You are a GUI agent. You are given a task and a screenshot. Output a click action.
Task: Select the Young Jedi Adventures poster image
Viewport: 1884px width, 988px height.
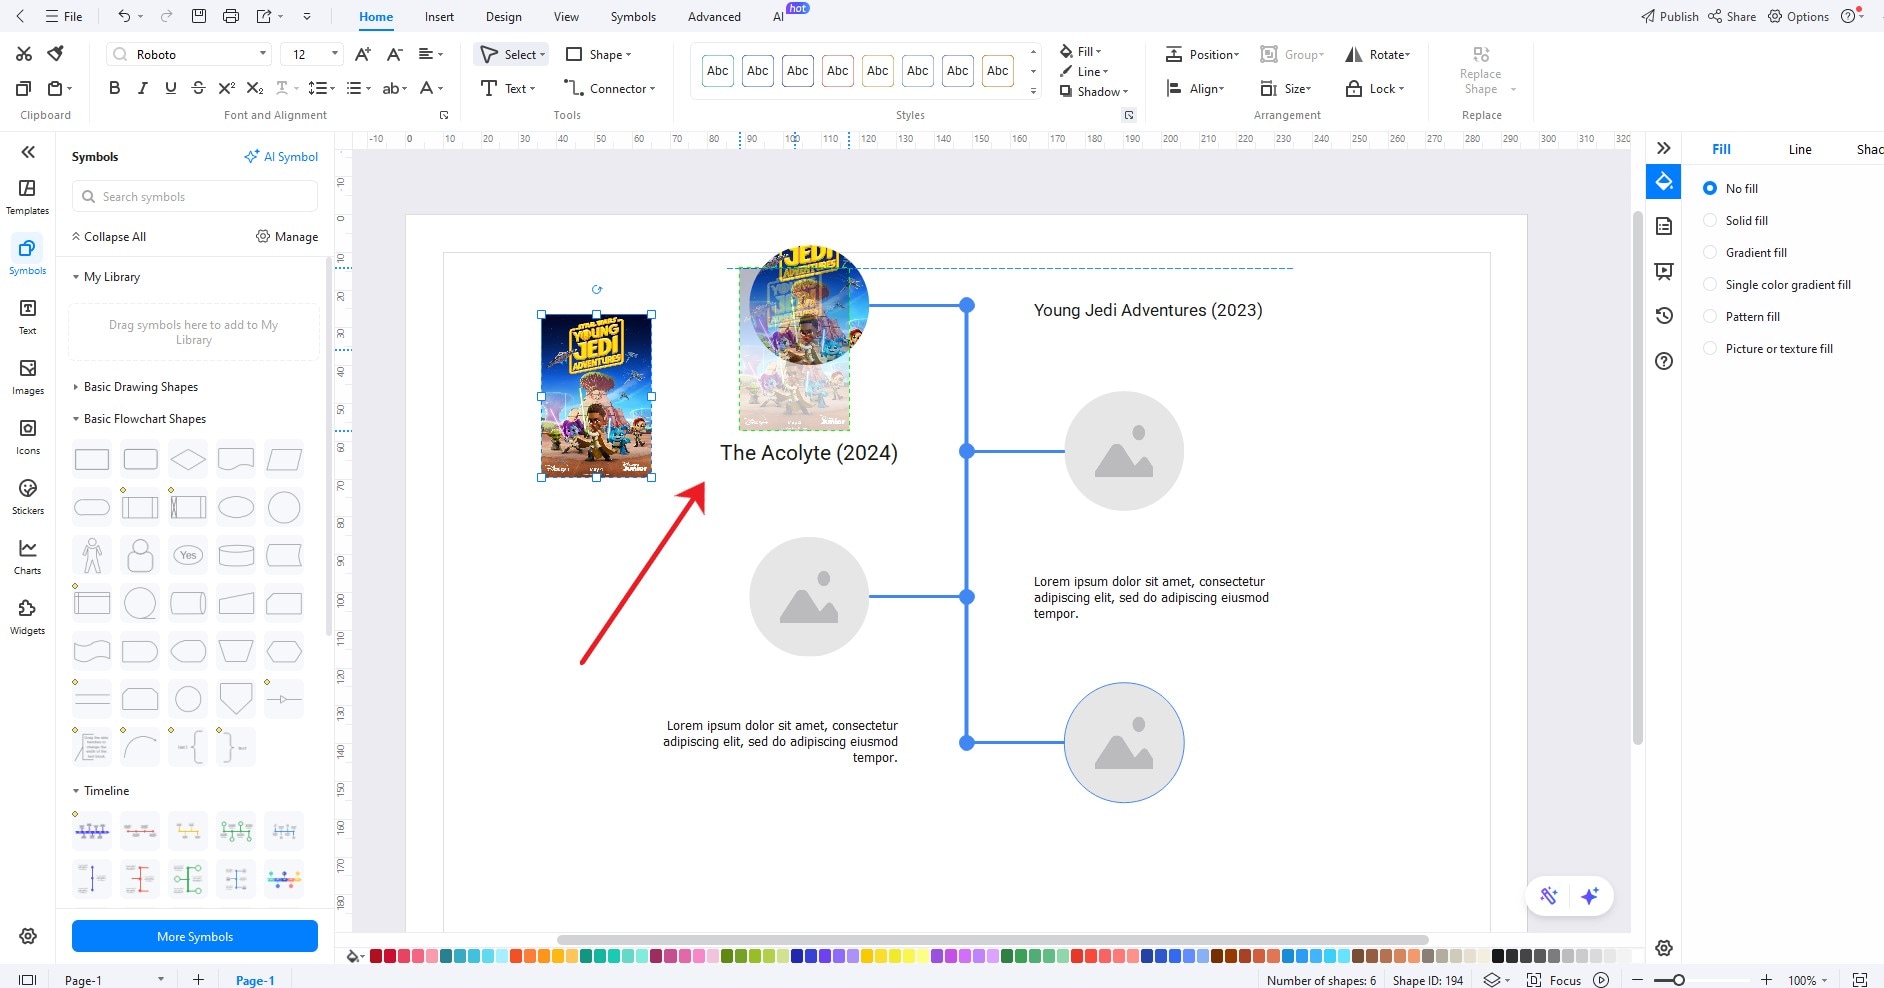[597, 395]
